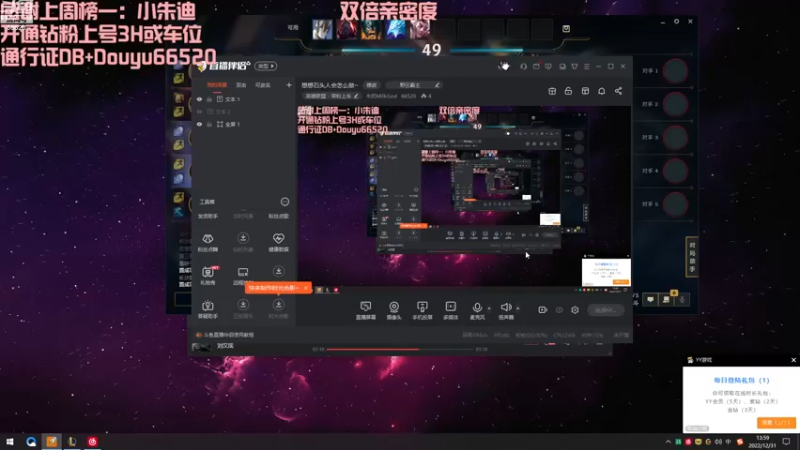The height and width of the screenshot is (450, 800).
Task: Expand the speaker options arrow
Action: pos(518,308)
